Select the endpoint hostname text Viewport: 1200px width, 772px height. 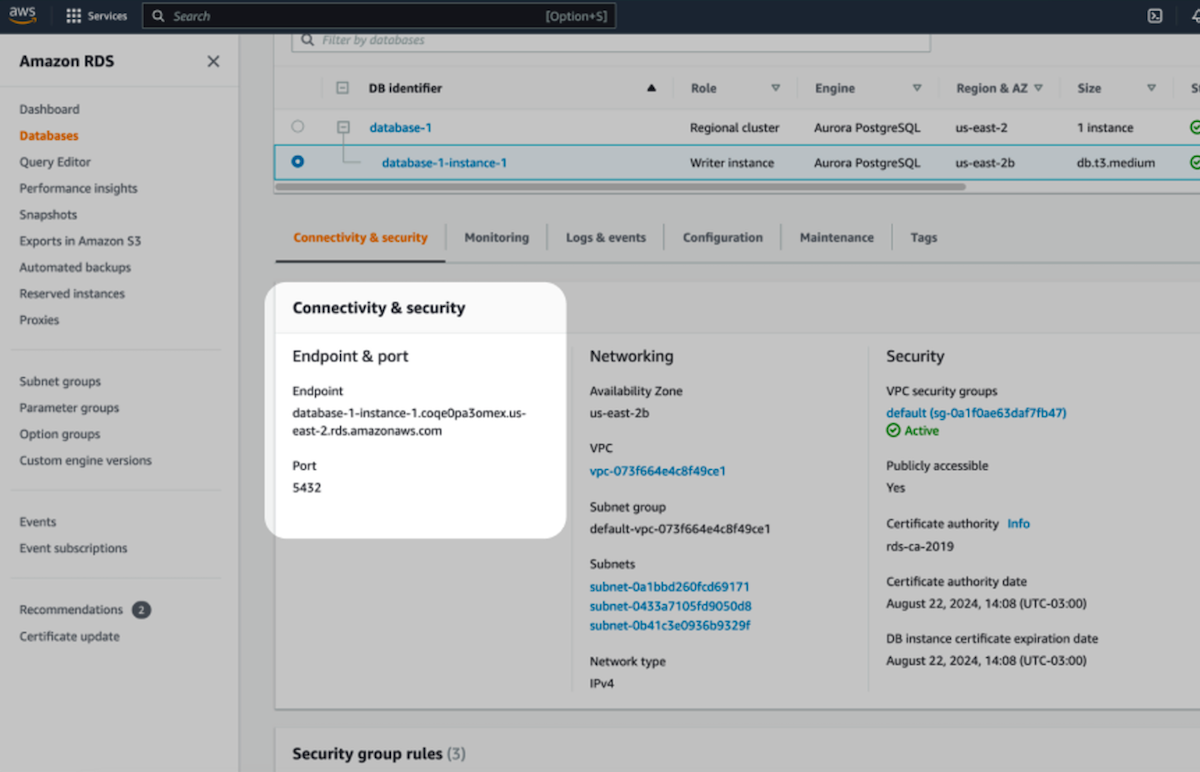pos(409,422)
